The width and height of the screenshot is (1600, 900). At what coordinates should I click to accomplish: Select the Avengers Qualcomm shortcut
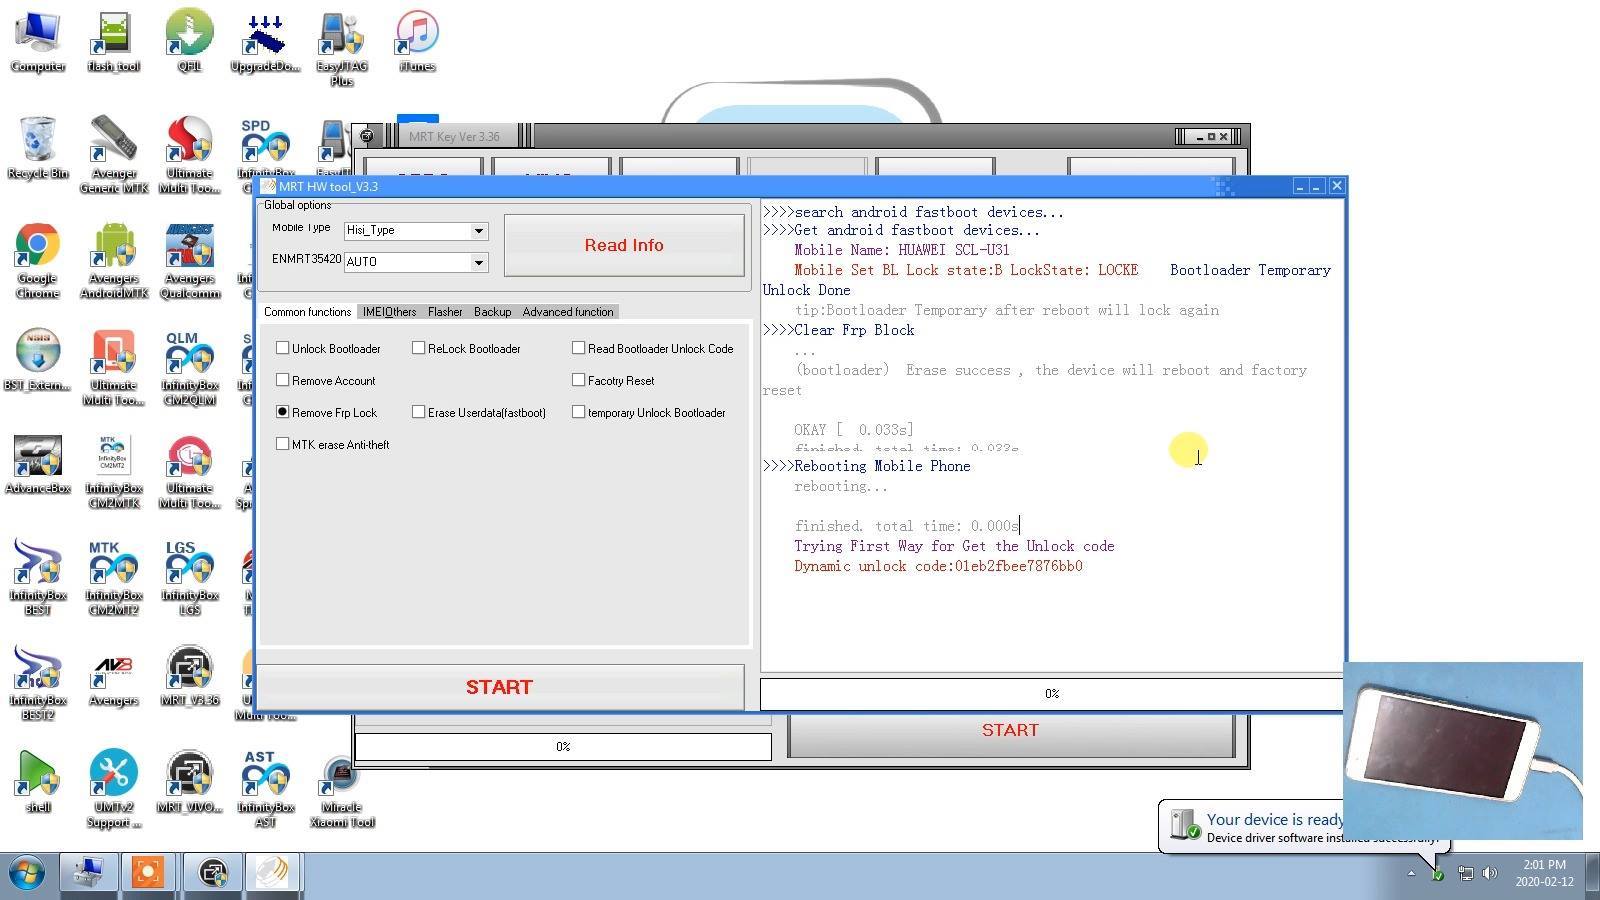pyautogui.click(x=189, y=260)
